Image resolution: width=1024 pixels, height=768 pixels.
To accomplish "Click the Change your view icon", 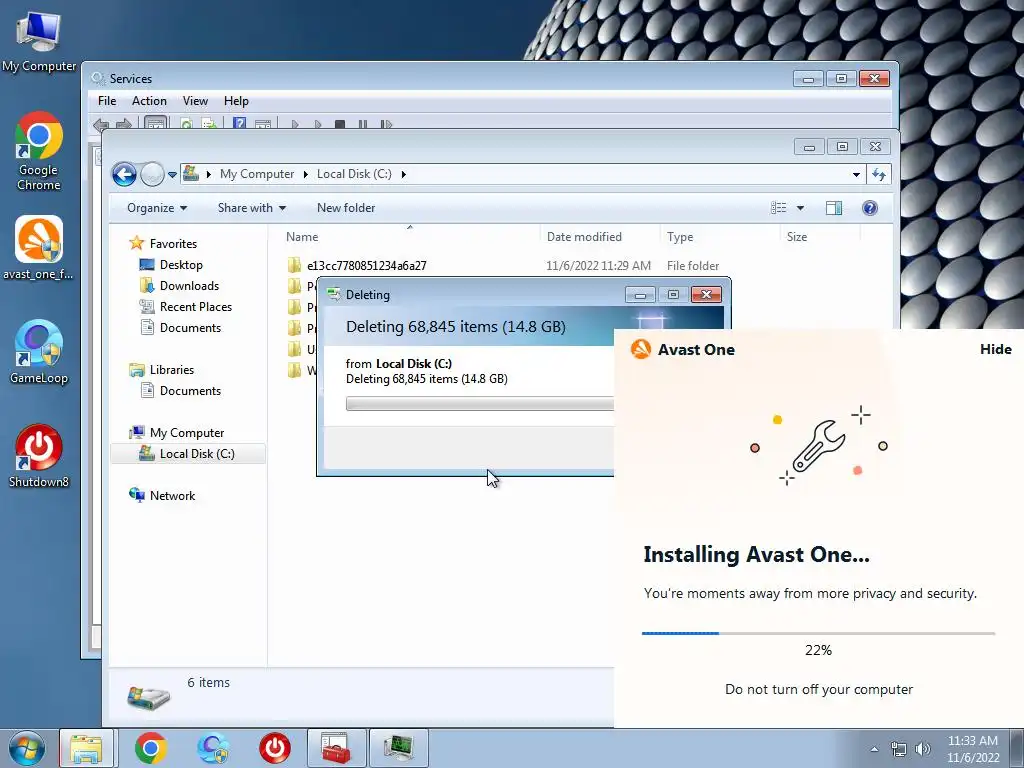I will pyautogui.click(x=778, y=208).
